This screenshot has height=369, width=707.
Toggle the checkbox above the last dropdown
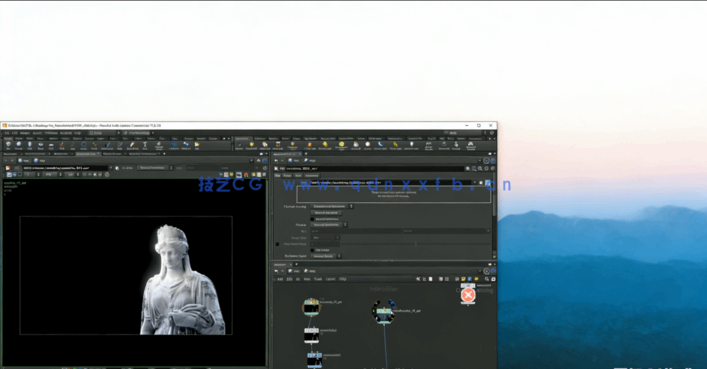click(x=312, y=250)
